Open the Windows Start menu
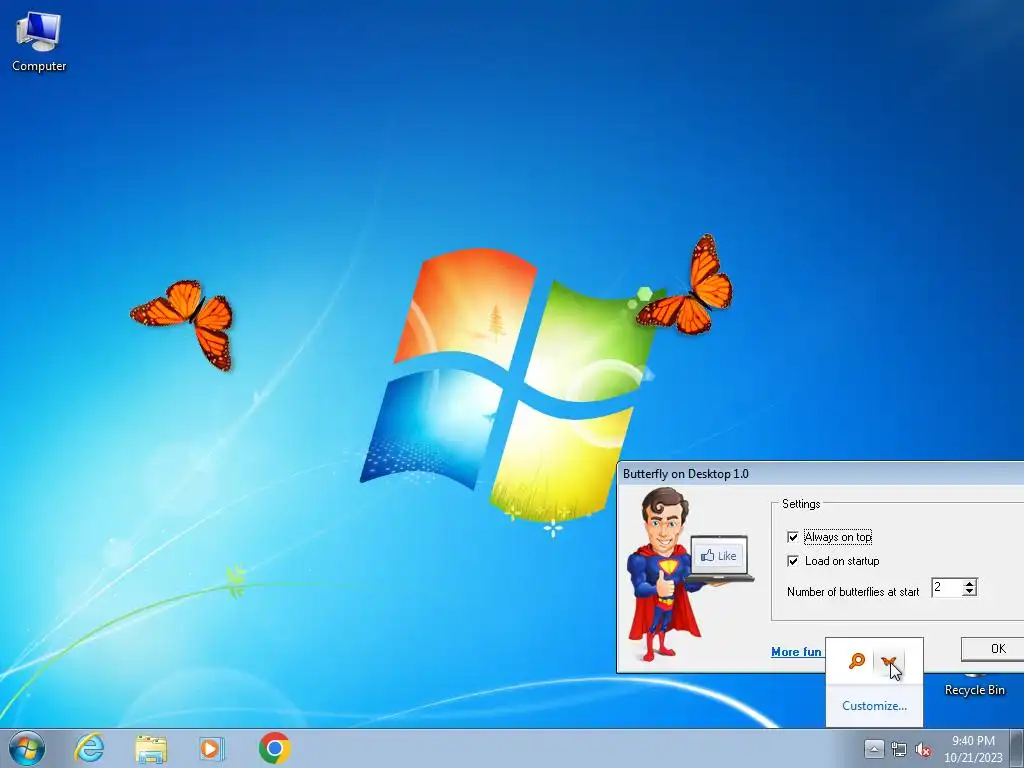Viewport: 1024px width, 768px height. point(27,748)
